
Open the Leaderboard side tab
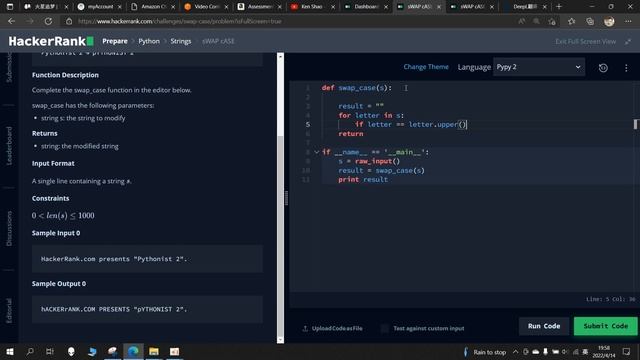click(9, 146)
